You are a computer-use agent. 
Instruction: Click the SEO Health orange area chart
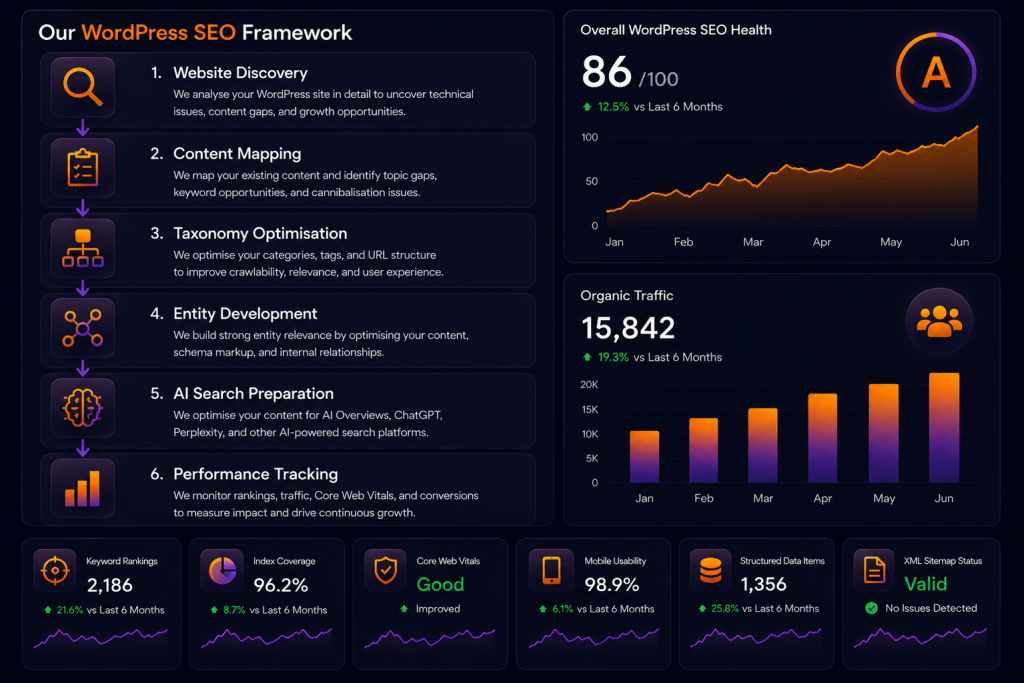pos(792,176)
